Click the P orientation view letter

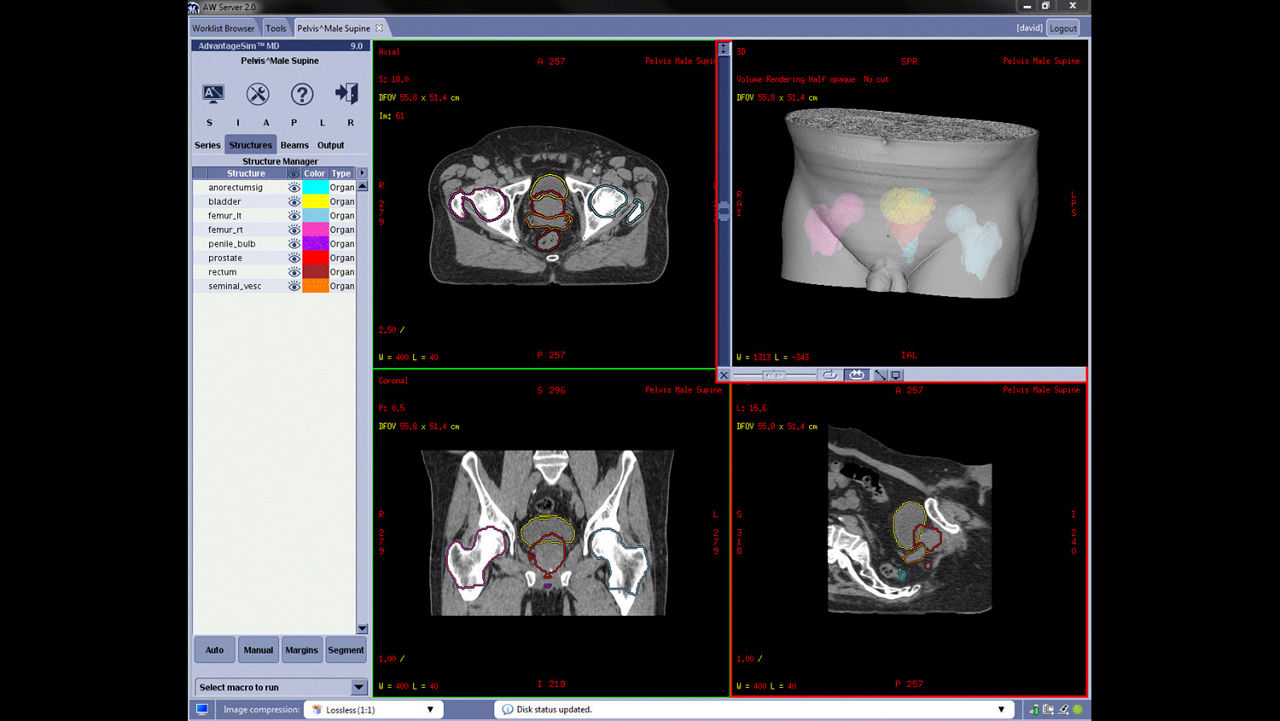pyautogui.click(x=294, y=123)
